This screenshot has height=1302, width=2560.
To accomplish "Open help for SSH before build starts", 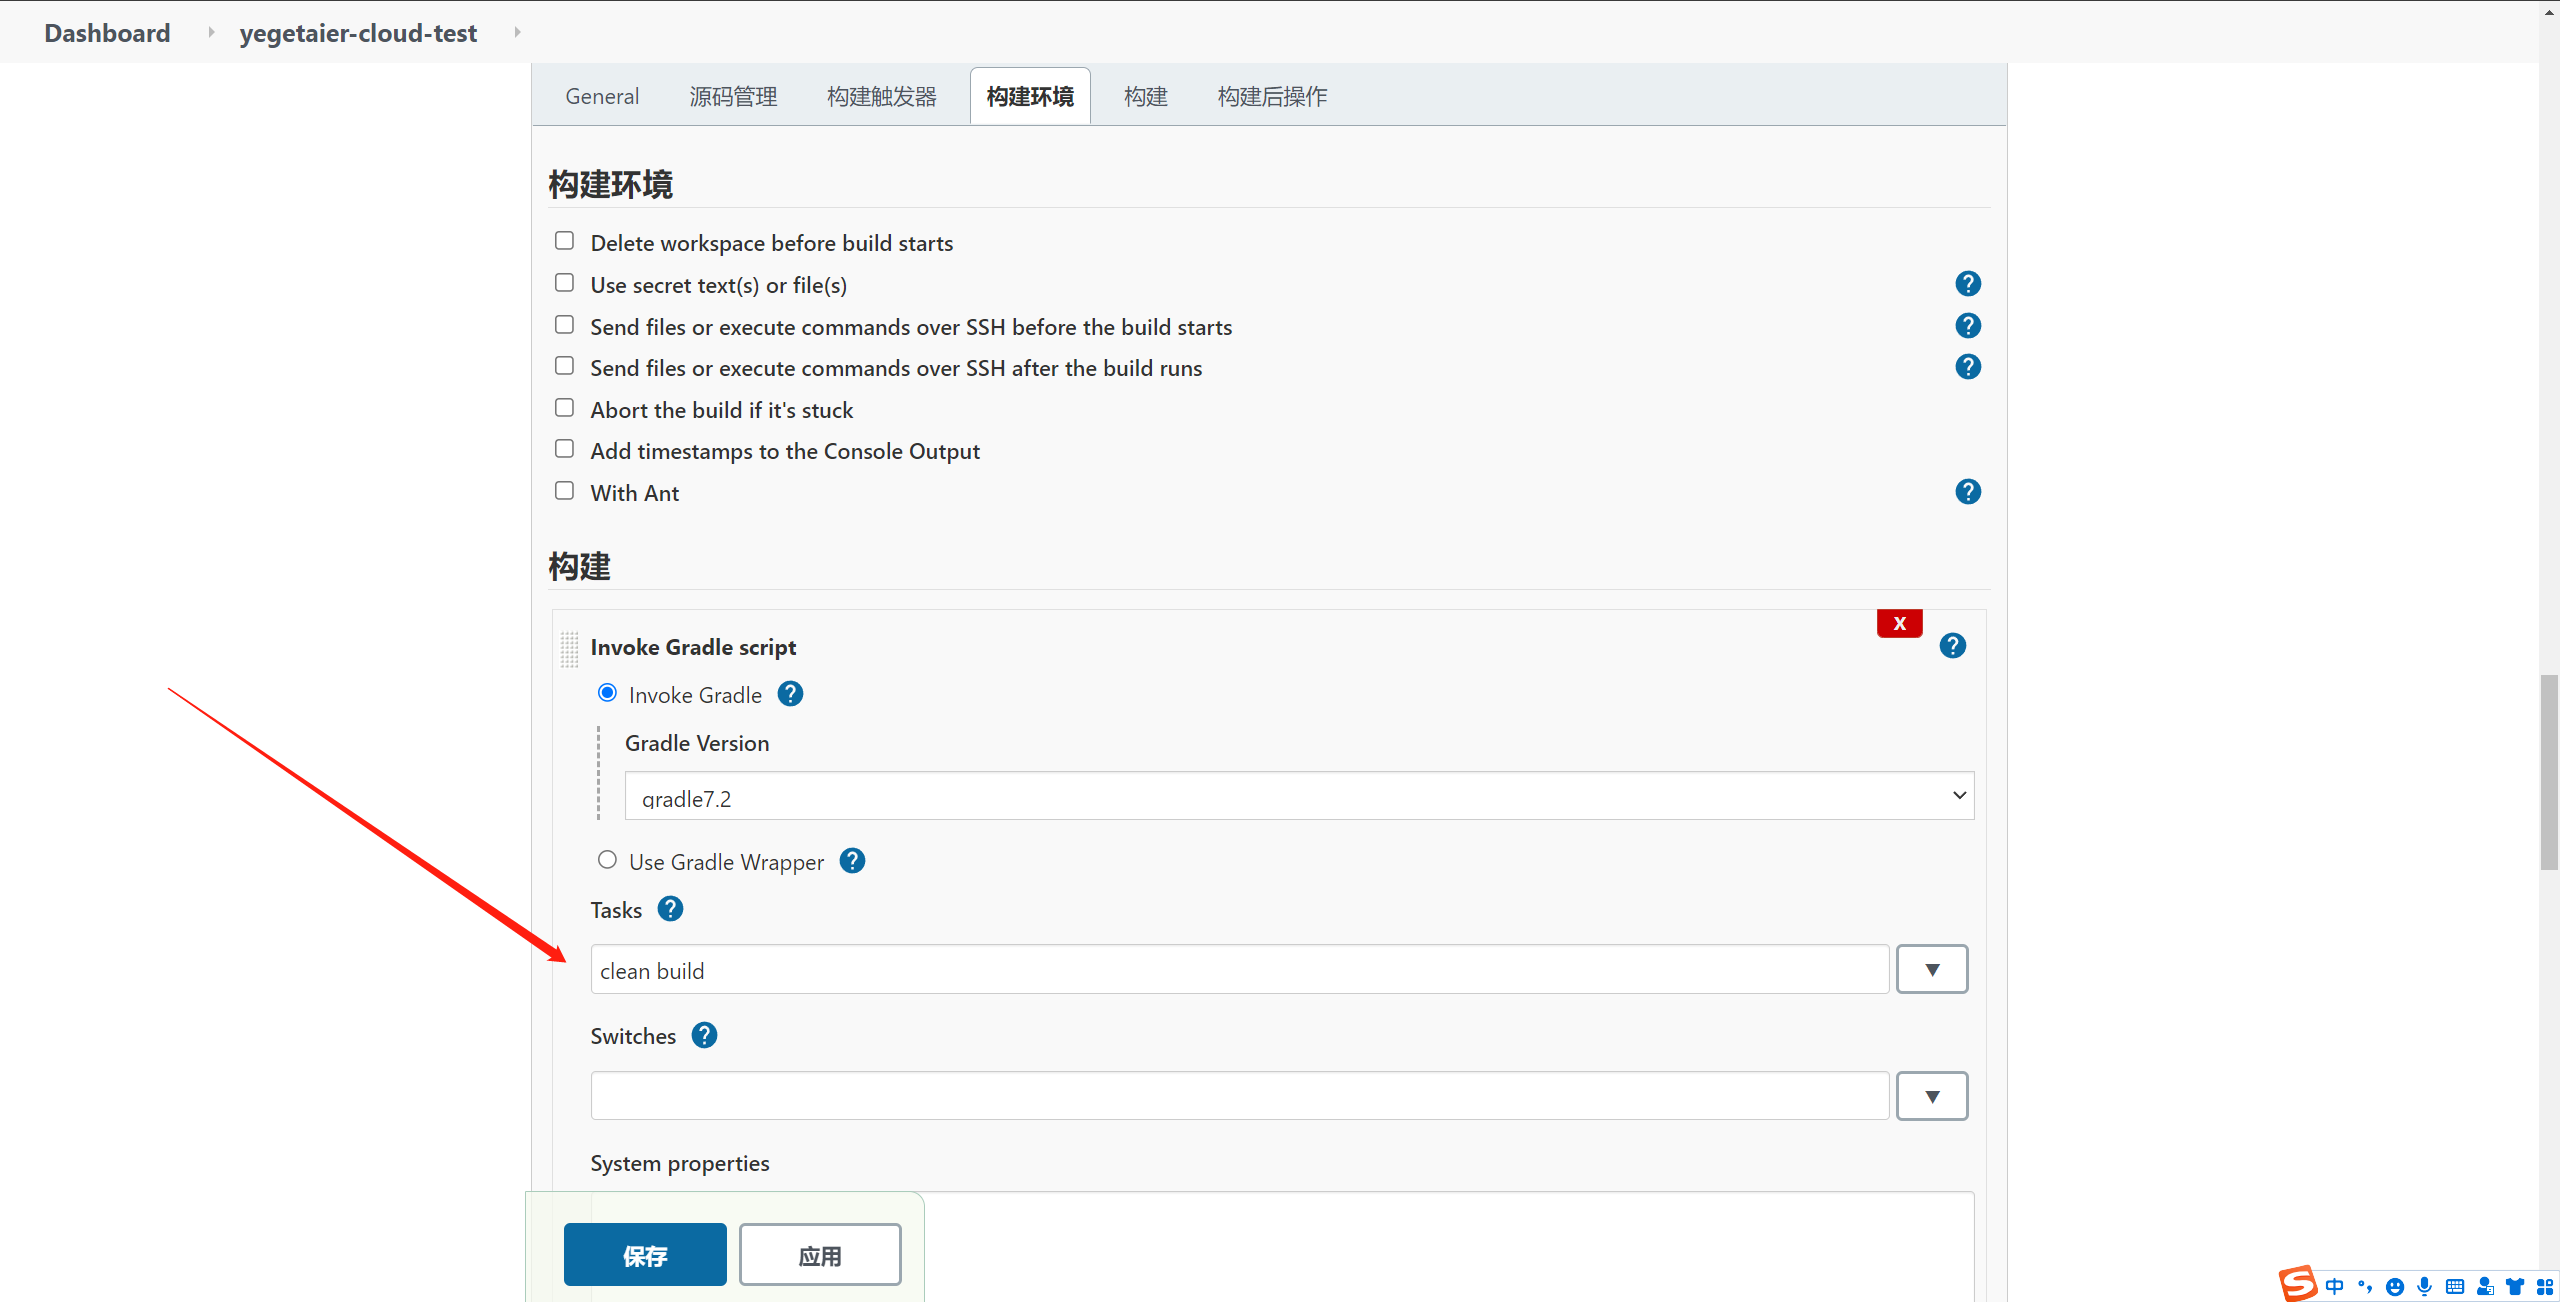I will (x=1967, y=326).
